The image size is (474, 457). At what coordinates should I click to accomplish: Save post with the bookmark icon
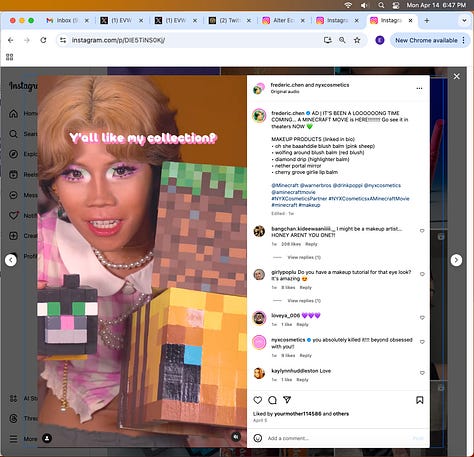pyautogui.click(x=420, y=400)
